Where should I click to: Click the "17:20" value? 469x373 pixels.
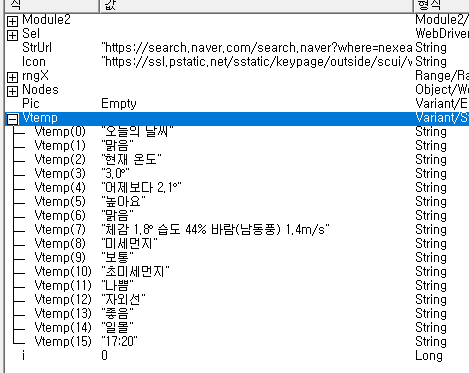click(x=119, y=342)
